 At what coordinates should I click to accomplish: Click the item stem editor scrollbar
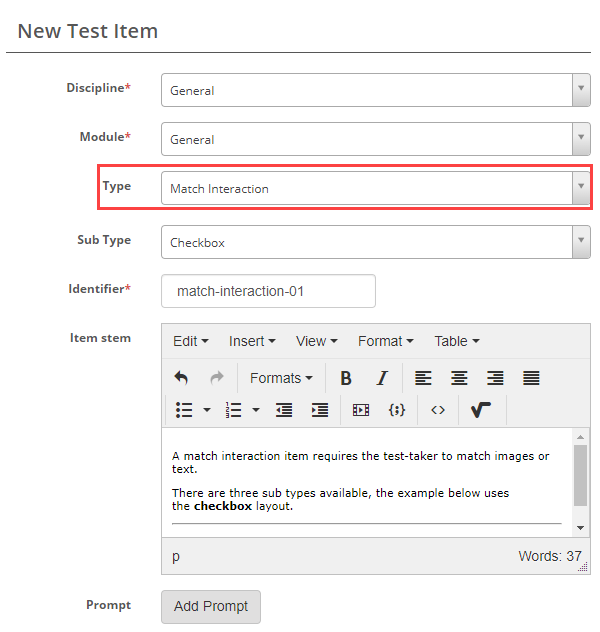pyautogui.click(x=580, y=476)
